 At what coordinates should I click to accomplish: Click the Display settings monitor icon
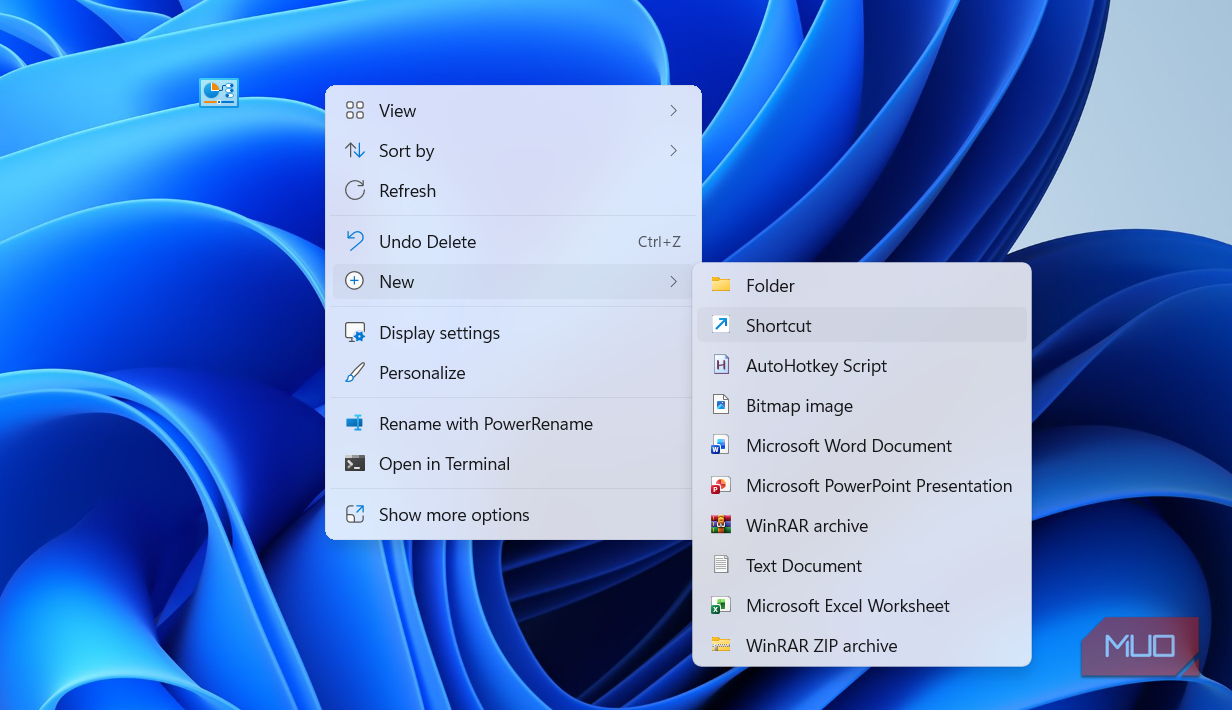(355, 332)
